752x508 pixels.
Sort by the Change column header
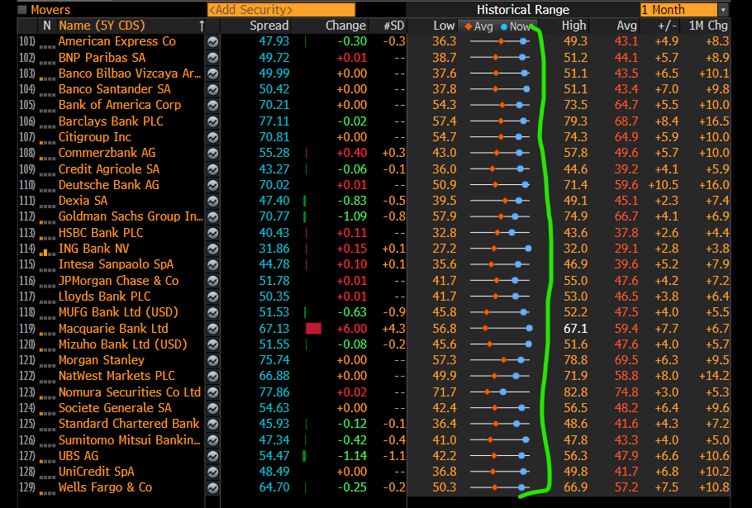point(345,25)
